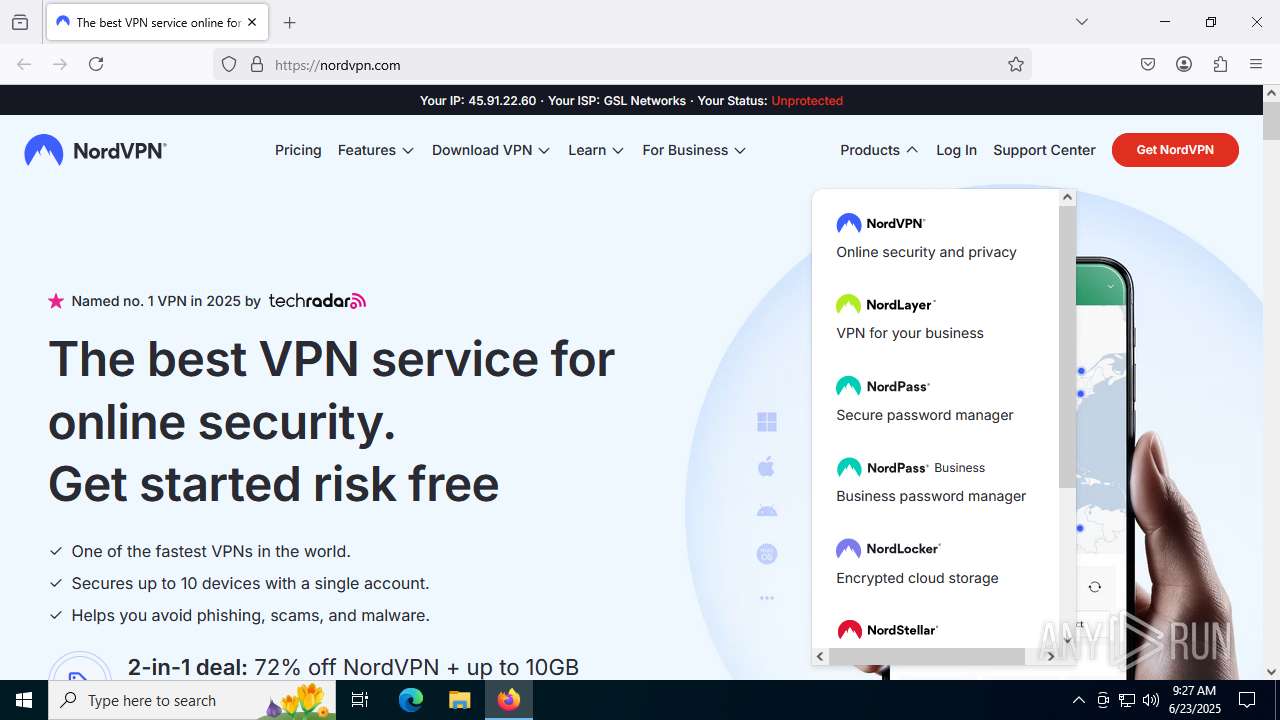This screenshot has width=1280, height=720.
Task: Open a new browser tab
Action: coord(290,22)
